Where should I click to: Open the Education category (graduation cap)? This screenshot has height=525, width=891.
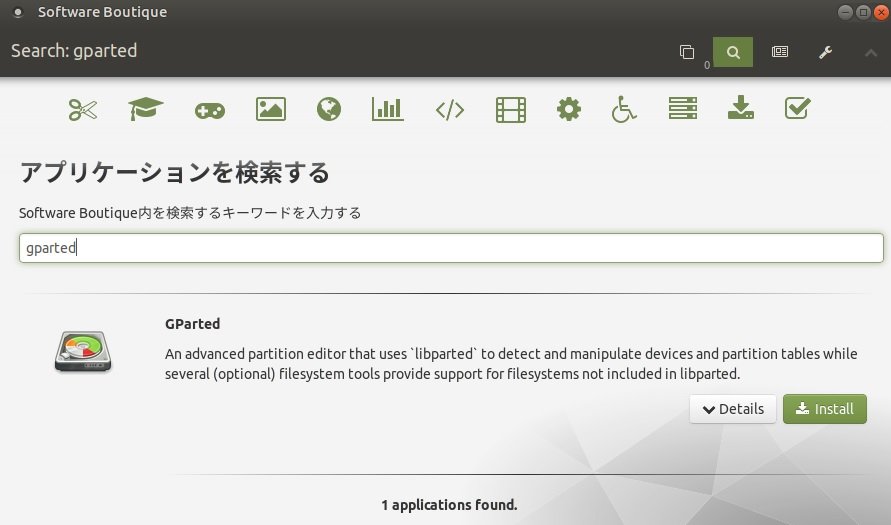click(x=145, y=109)
